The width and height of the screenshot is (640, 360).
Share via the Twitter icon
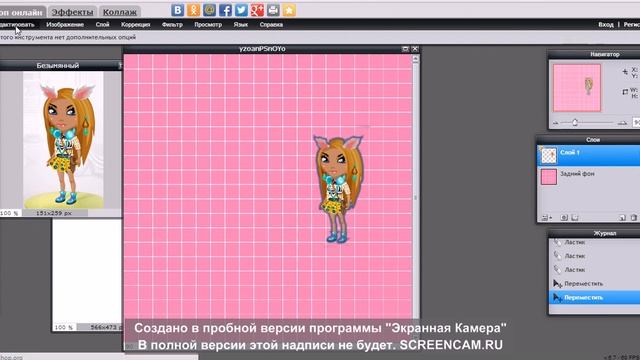click(241, 10)
